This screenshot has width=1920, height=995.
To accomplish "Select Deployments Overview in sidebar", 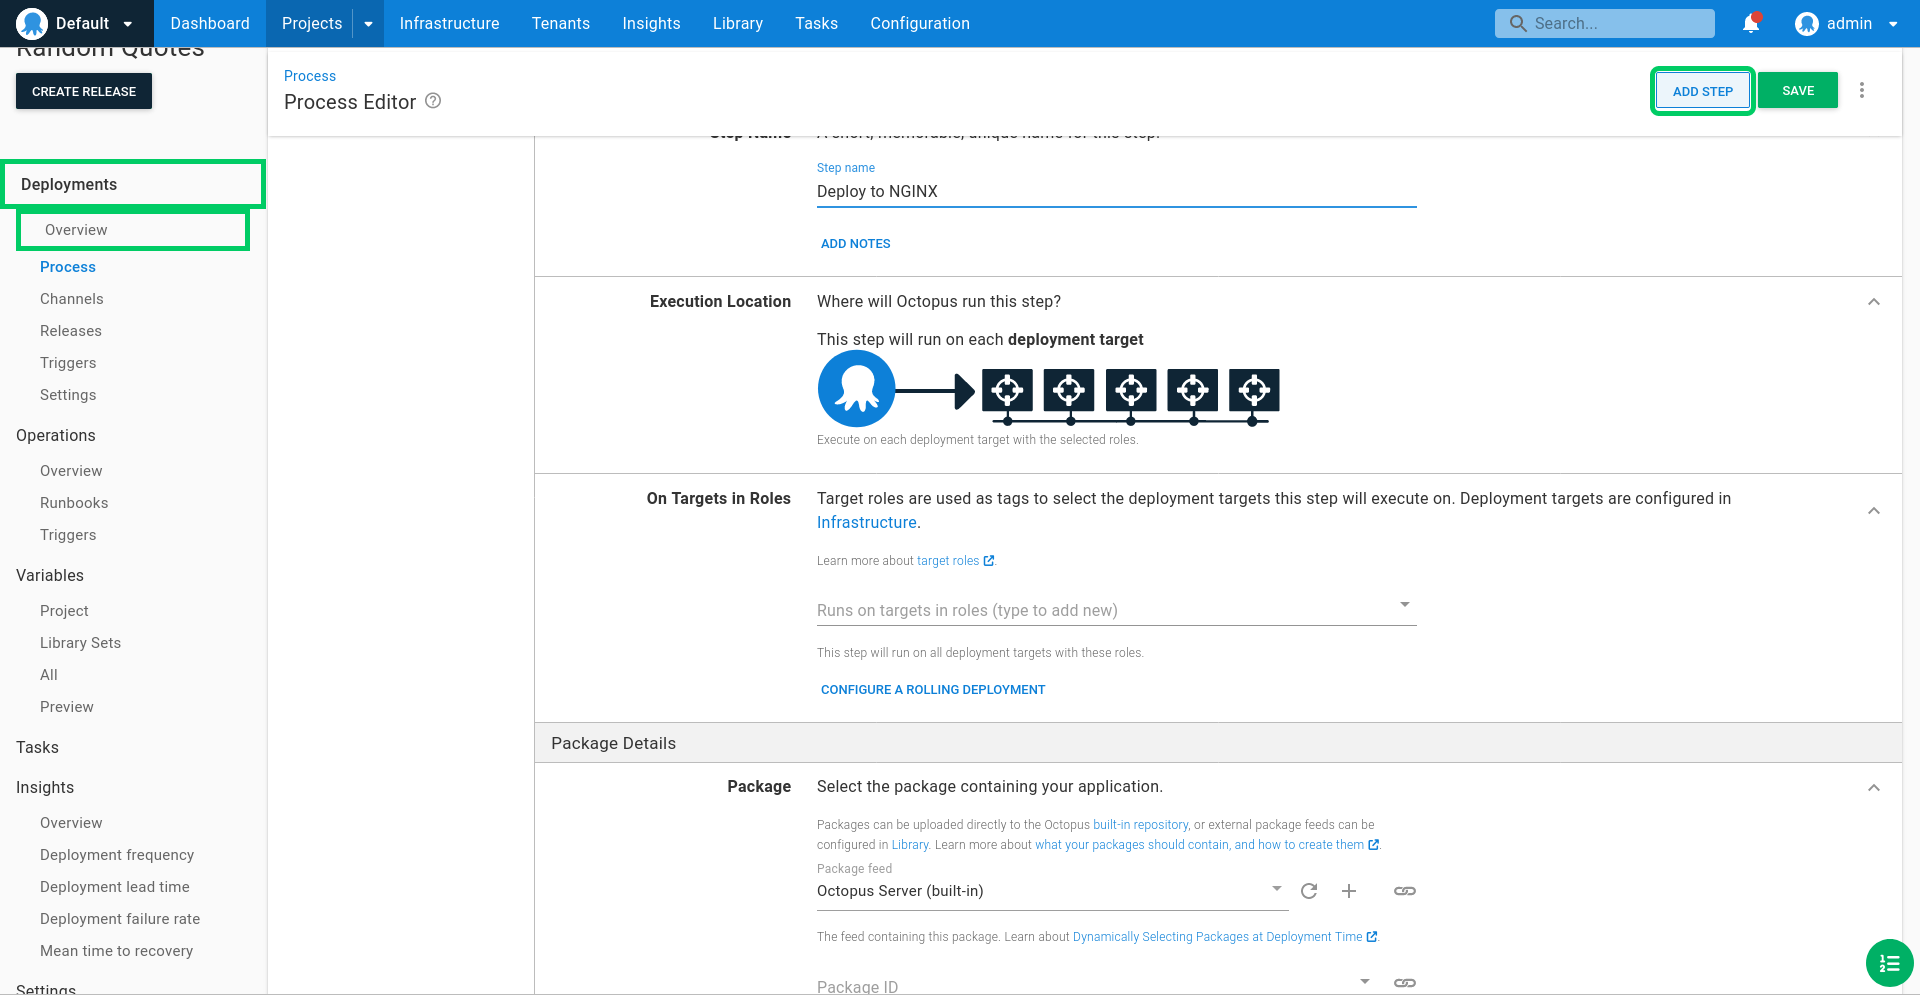I will 76,230.
